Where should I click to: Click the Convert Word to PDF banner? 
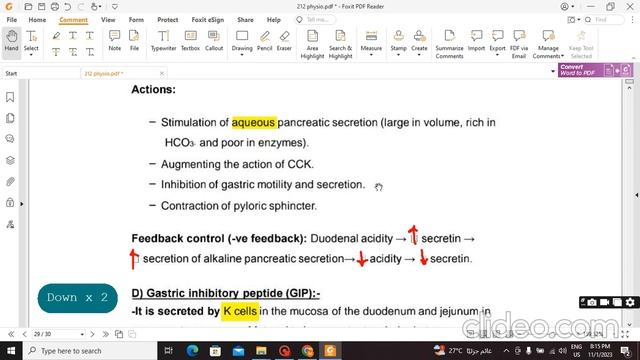(596, 70)
